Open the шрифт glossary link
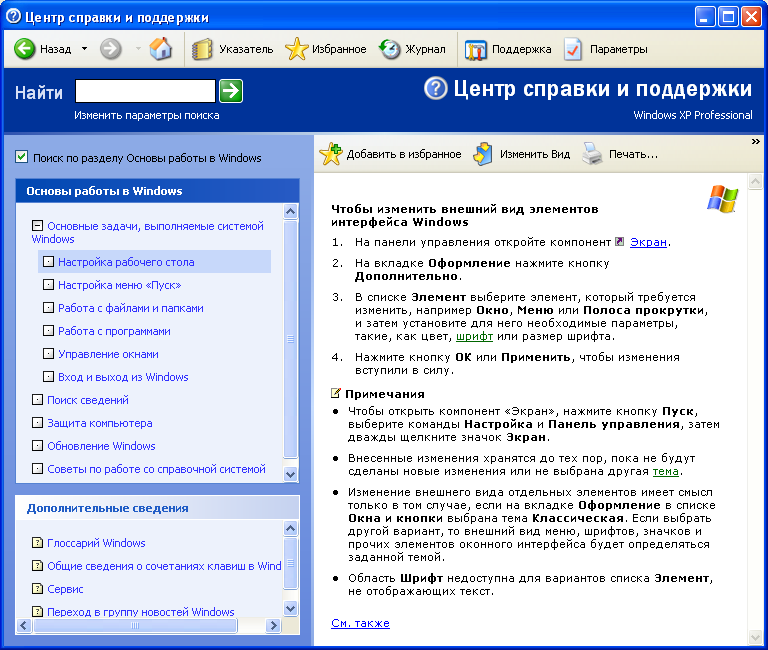This screenshot has width=768, height=650. [x=474, y=337]
